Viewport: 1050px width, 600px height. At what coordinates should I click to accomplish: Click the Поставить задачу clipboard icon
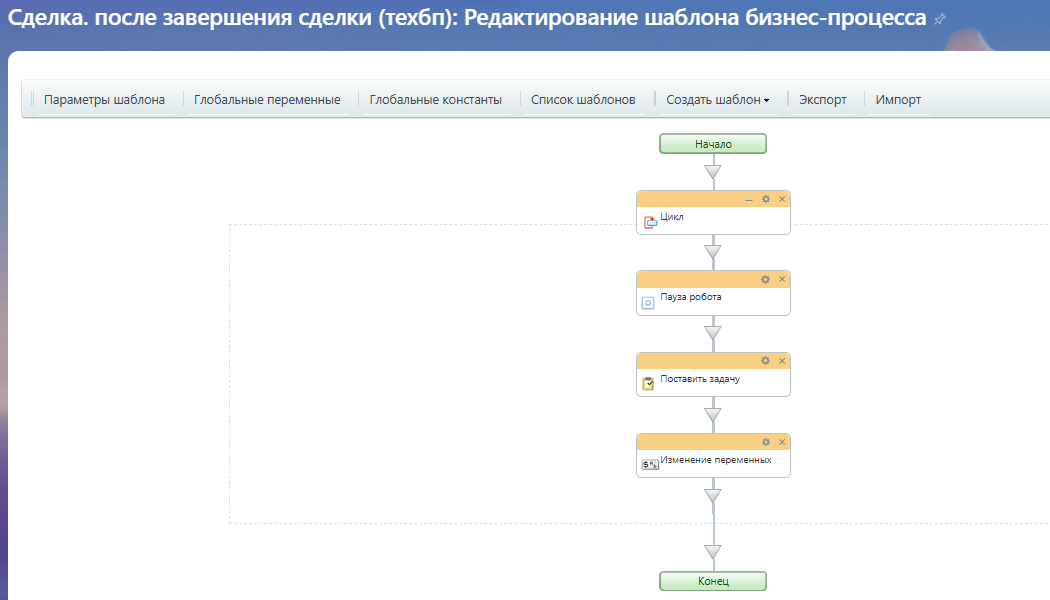pos(648,383)
